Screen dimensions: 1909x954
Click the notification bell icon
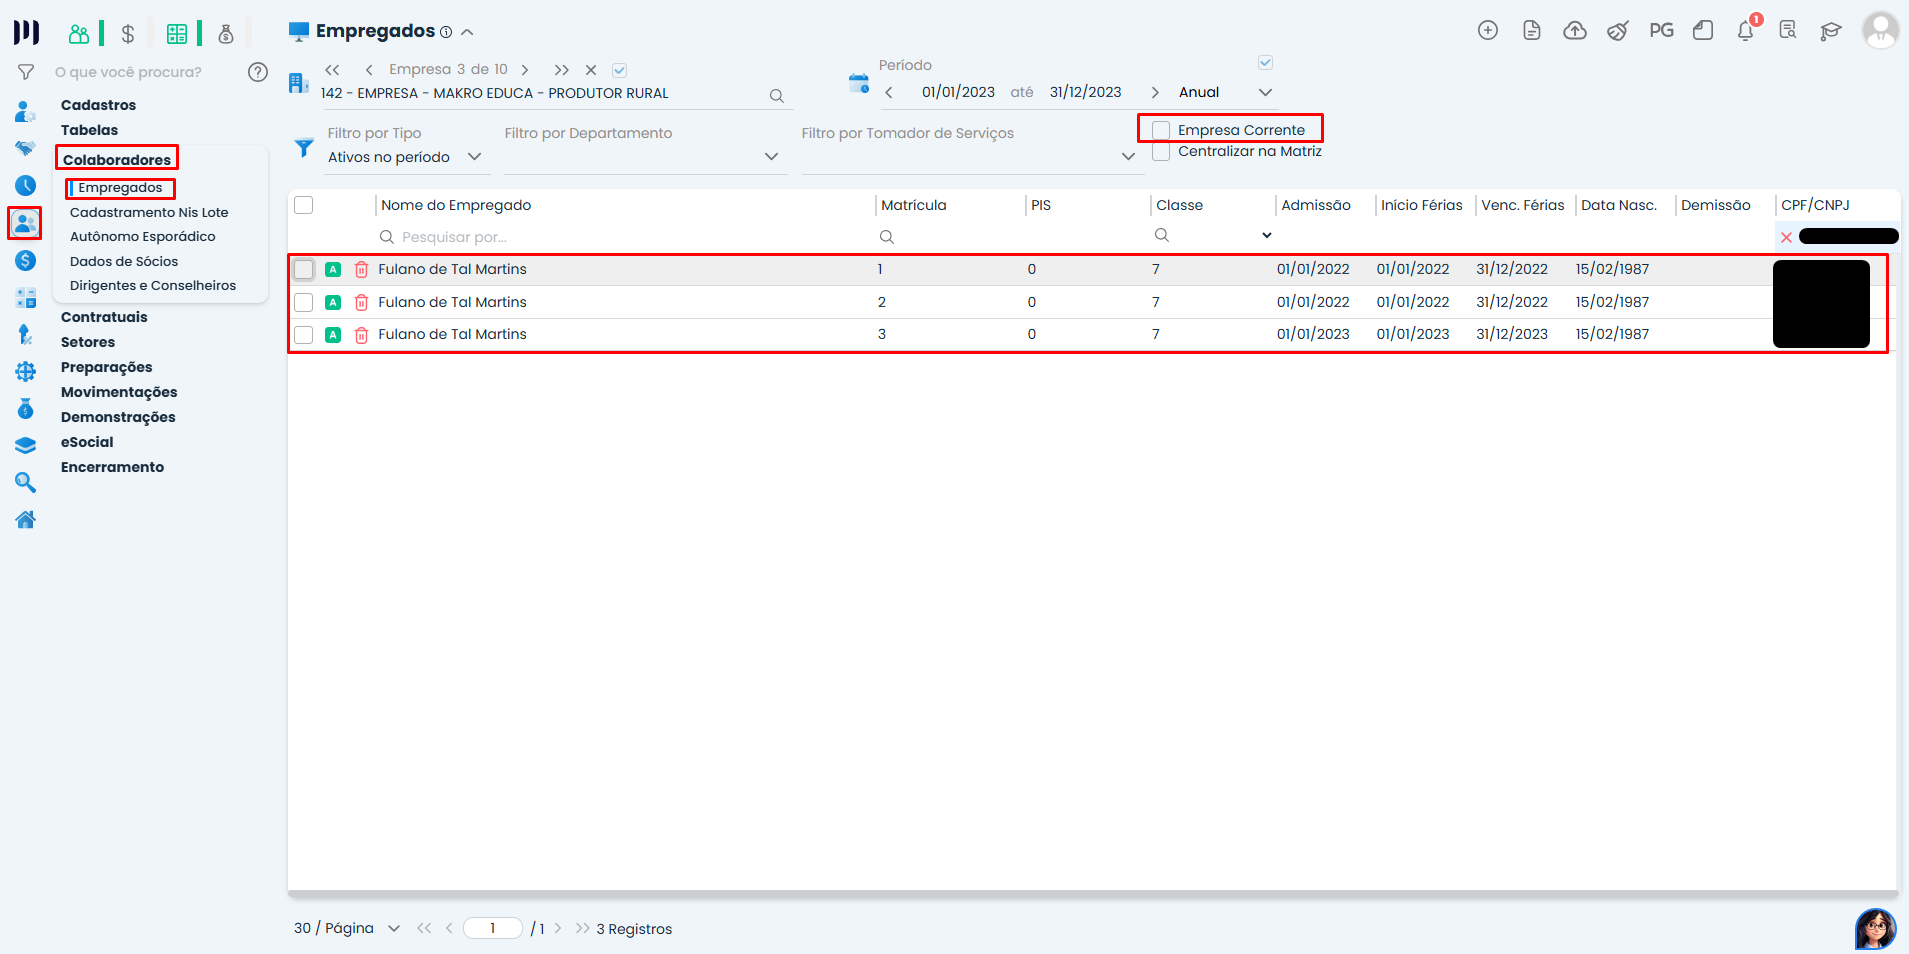pyautogui.click(x=1745, y=31)
